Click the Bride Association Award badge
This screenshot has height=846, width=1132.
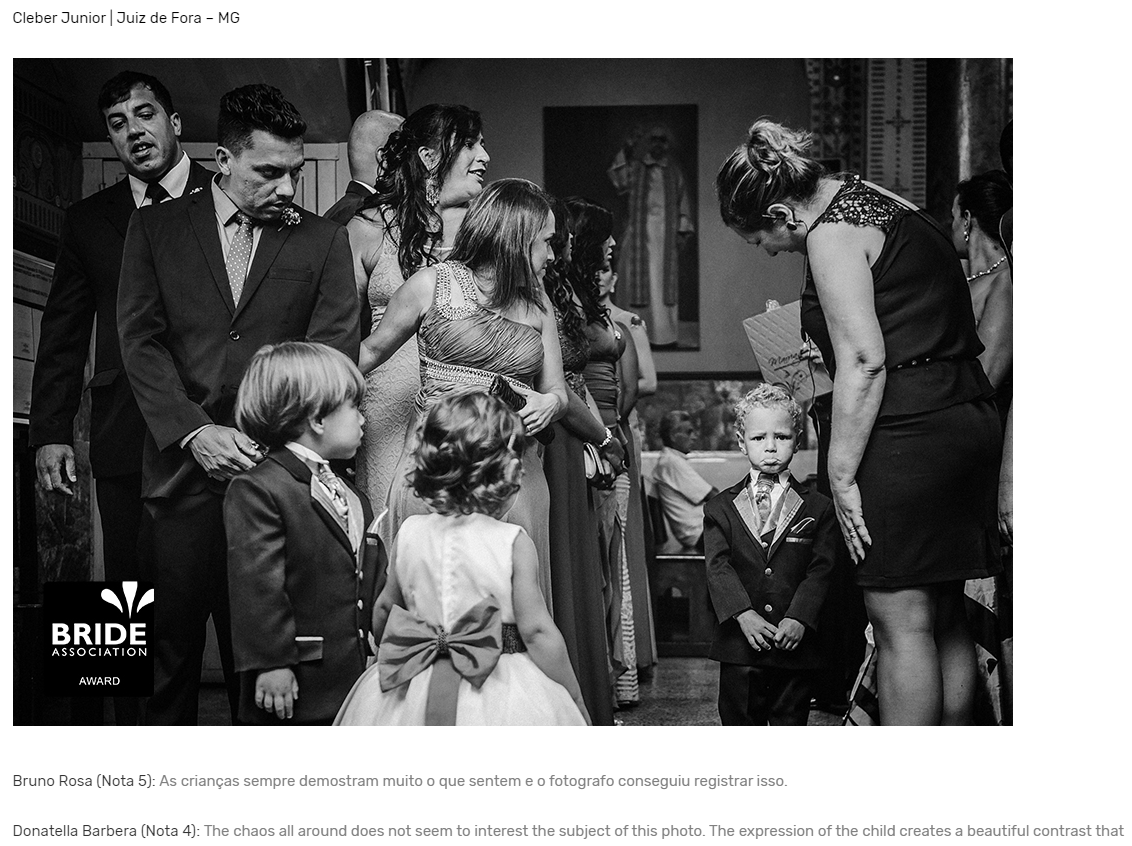pos(99,638)
